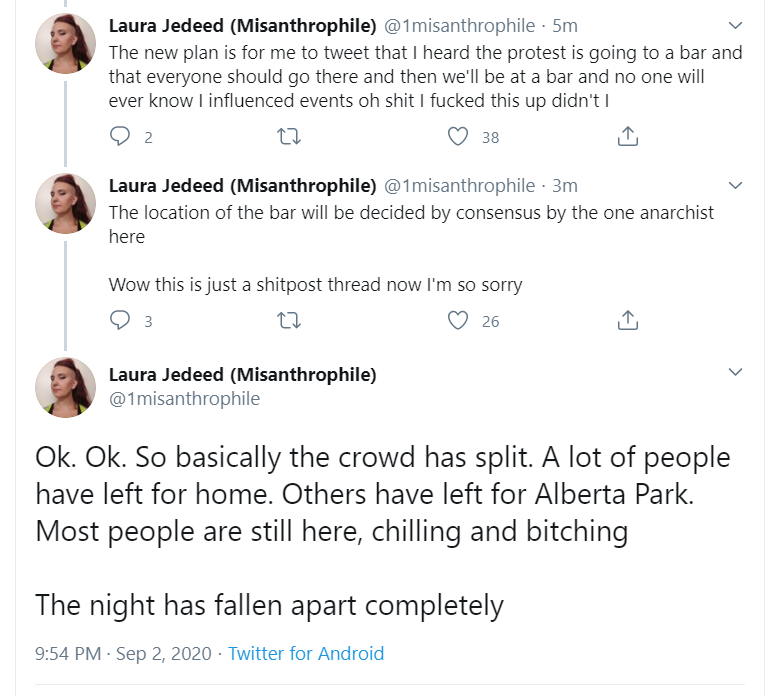Open the 9:54 PM Sep 2, 2020 timestamp
The height and width of the screenshot is (696, 778).
pyautogui.click(x=123, y=653)
